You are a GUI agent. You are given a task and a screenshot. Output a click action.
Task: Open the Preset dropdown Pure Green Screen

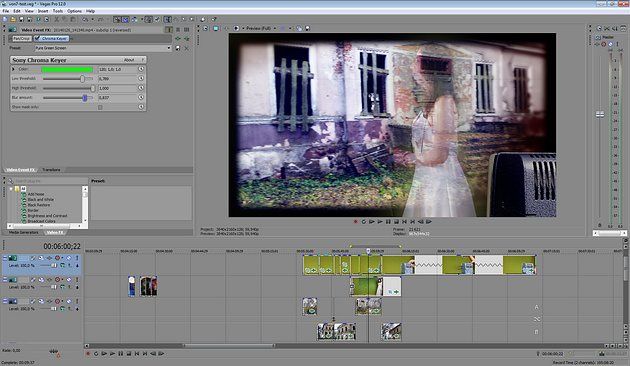103,48
